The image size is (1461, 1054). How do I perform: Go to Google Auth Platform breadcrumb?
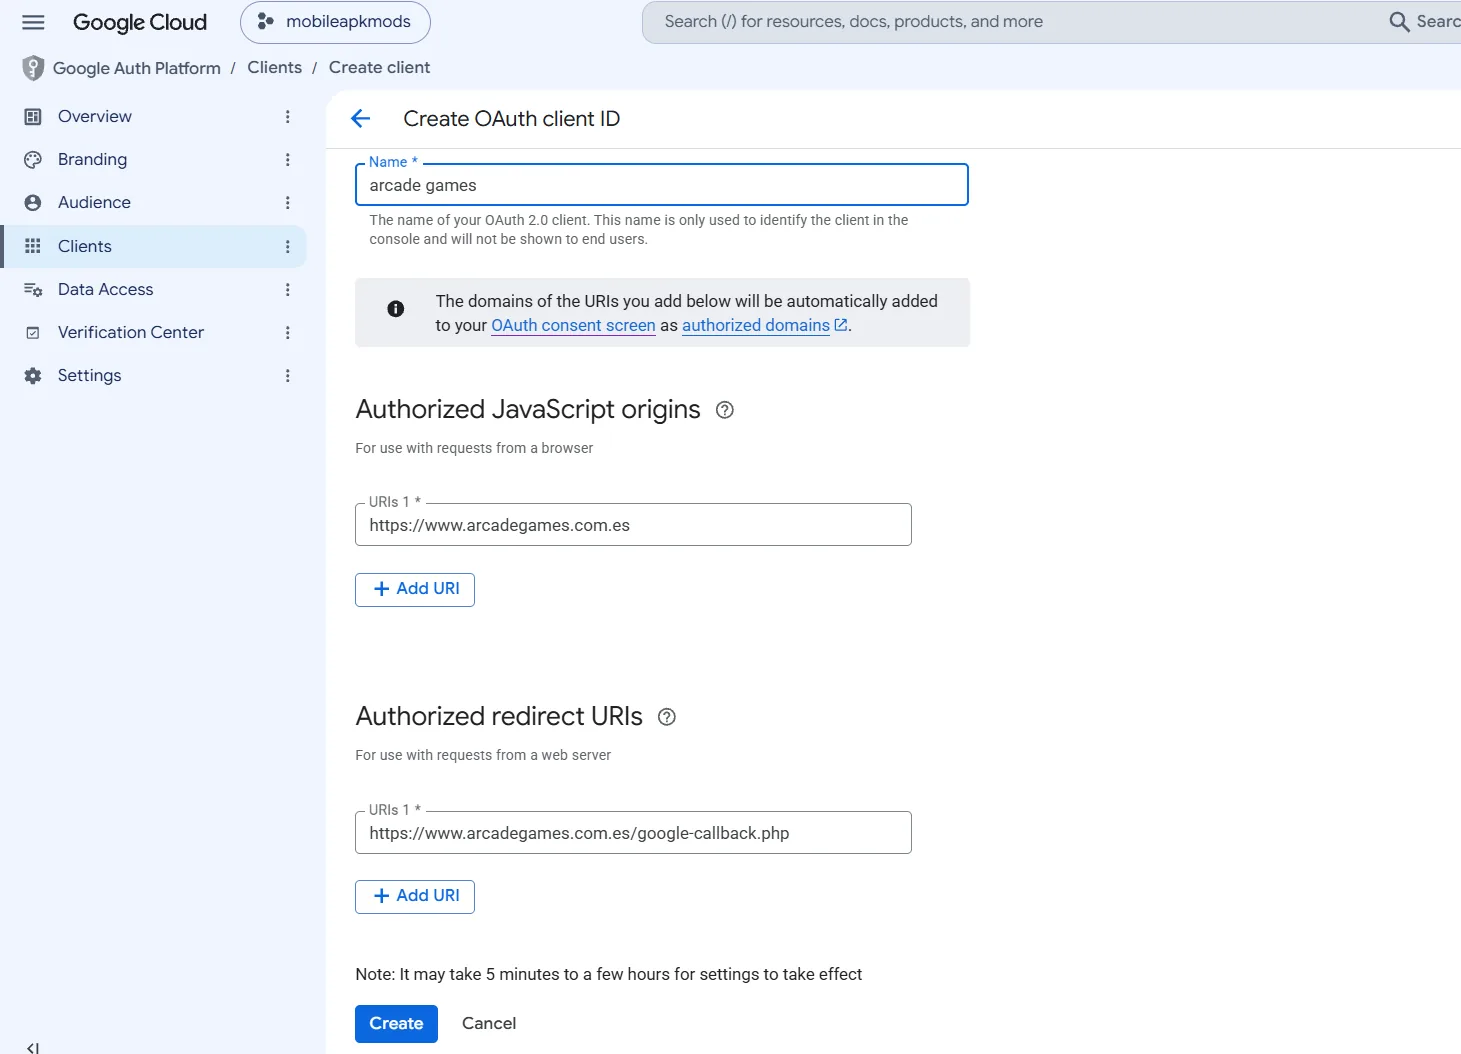[137, 68]
